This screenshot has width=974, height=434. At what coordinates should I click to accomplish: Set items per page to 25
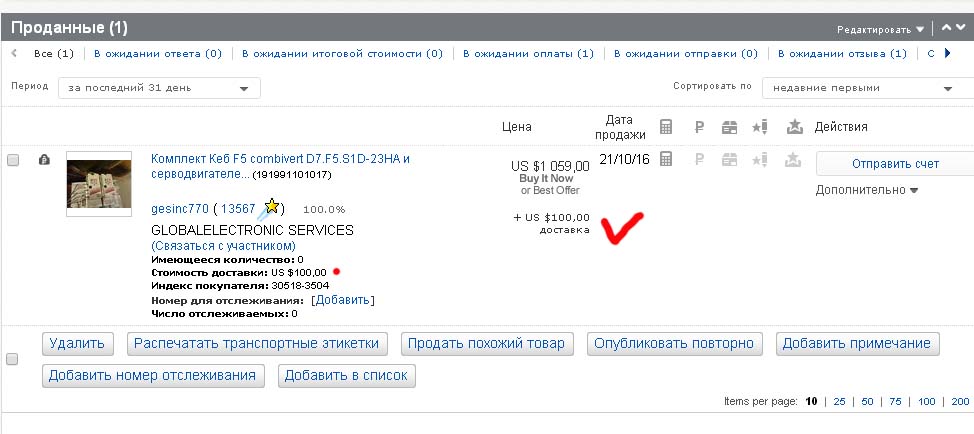click(839, 401)
